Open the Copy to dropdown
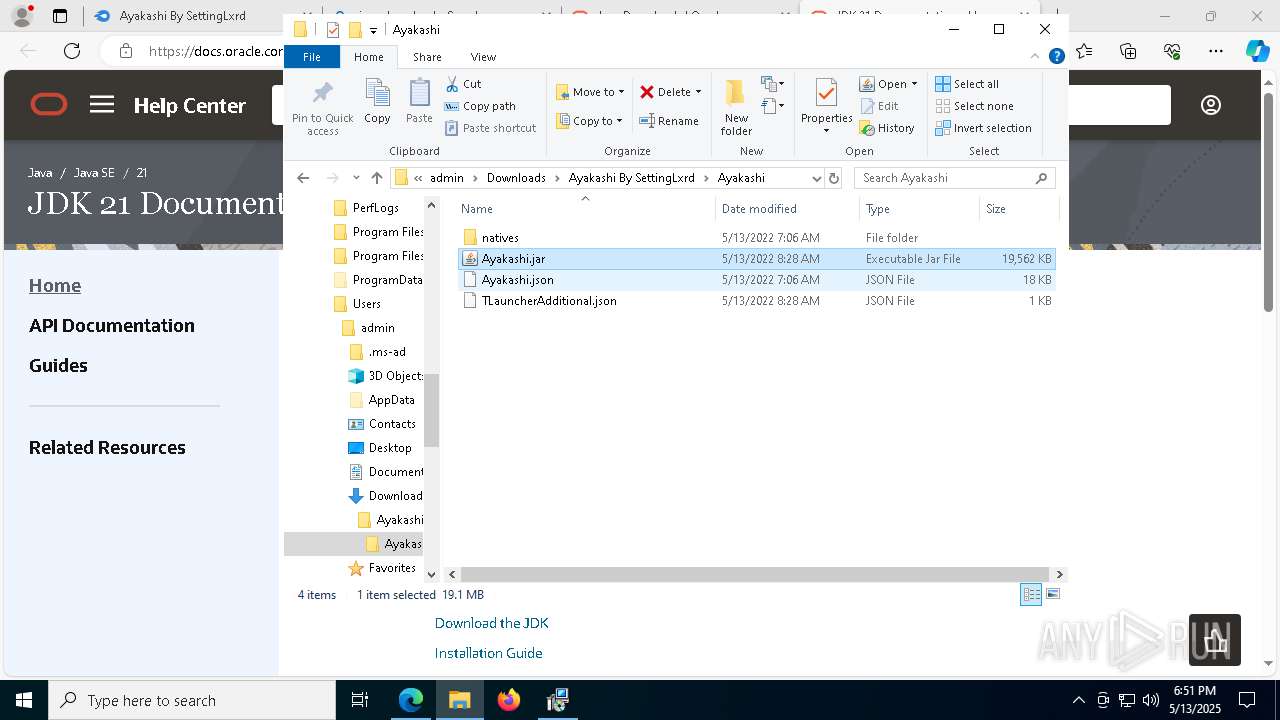1280x720 pixels. coord(589,121)
